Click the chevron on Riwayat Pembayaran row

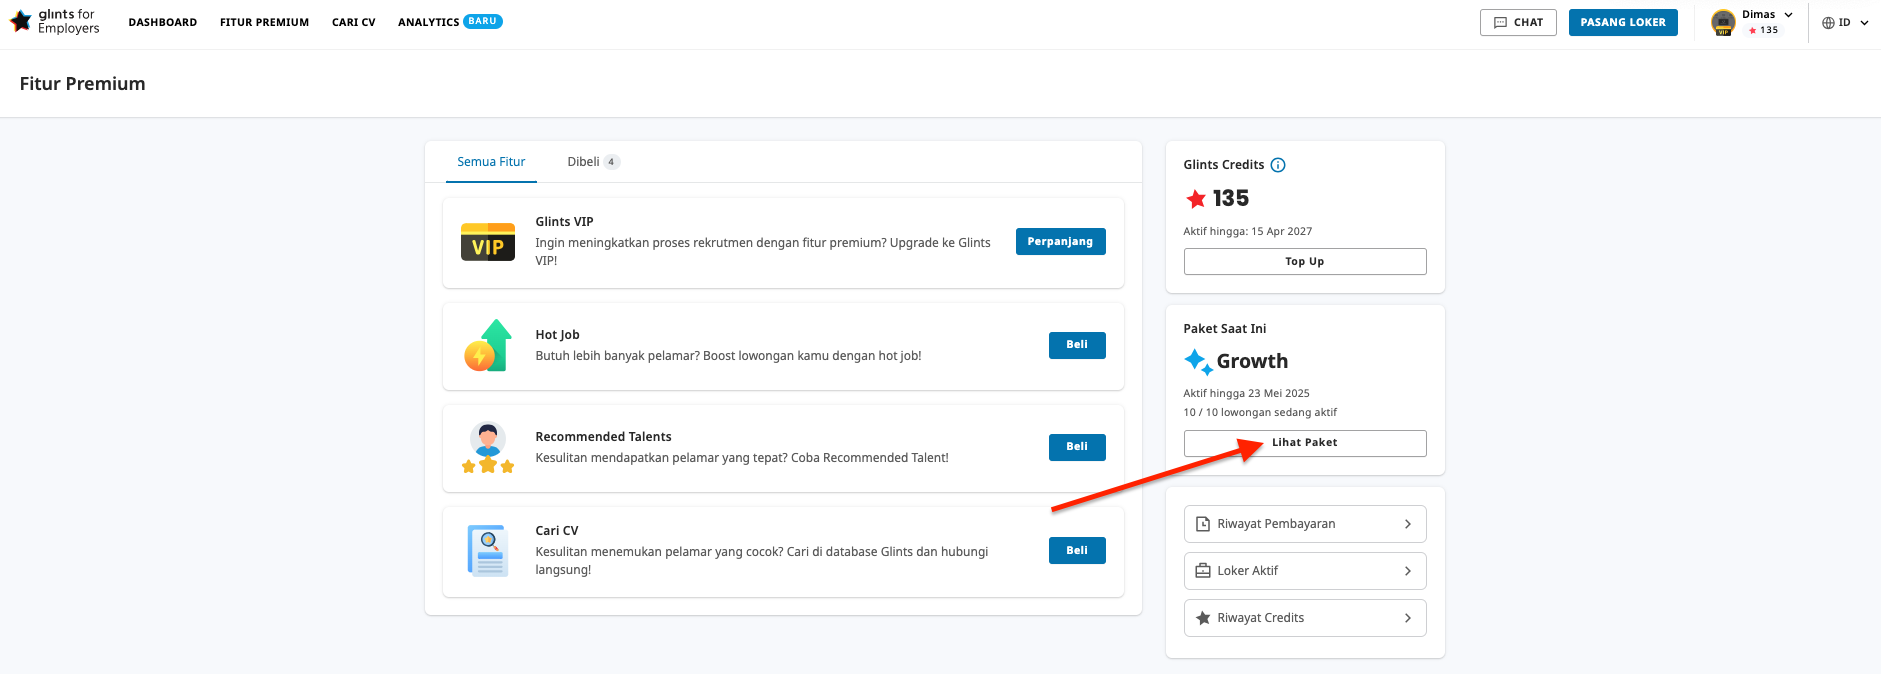(x=1408, y=524)
